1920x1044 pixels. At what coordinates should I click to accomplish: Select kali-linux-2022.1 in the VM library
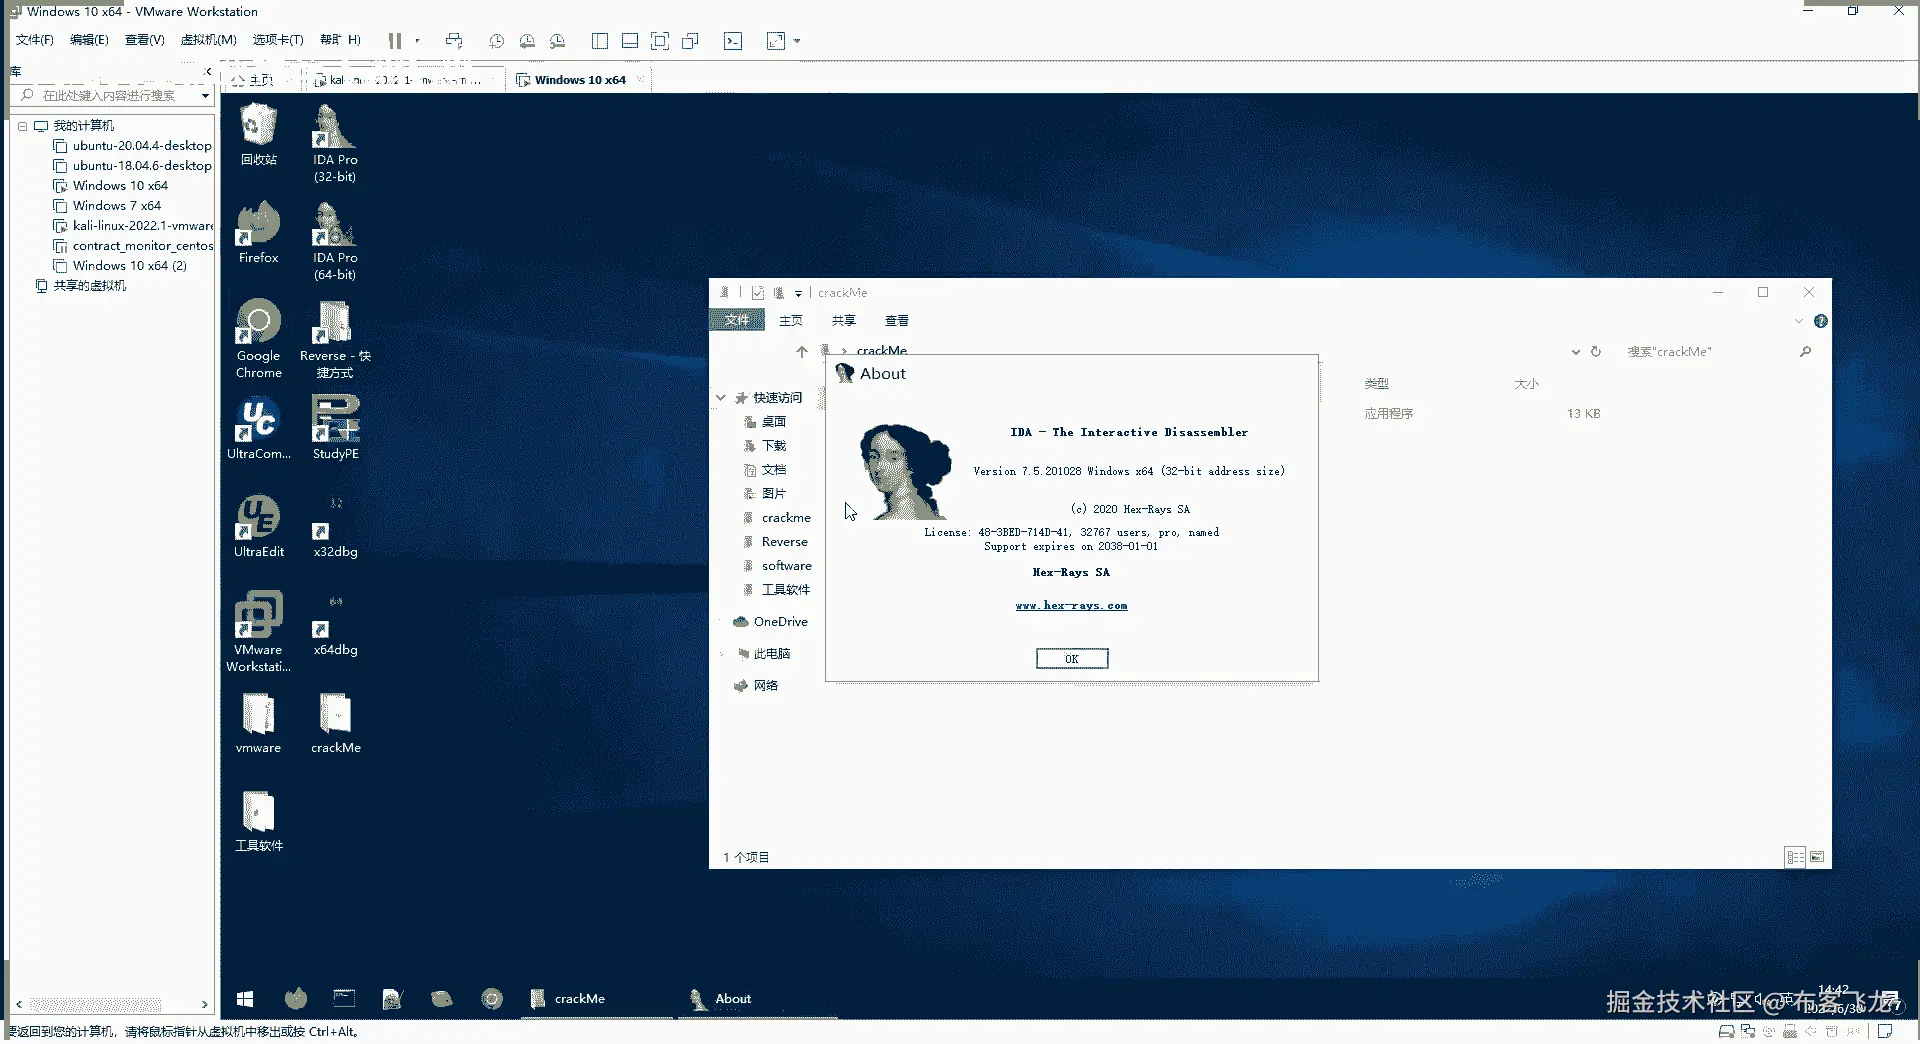pyautogui.click(x=133, y=226)
